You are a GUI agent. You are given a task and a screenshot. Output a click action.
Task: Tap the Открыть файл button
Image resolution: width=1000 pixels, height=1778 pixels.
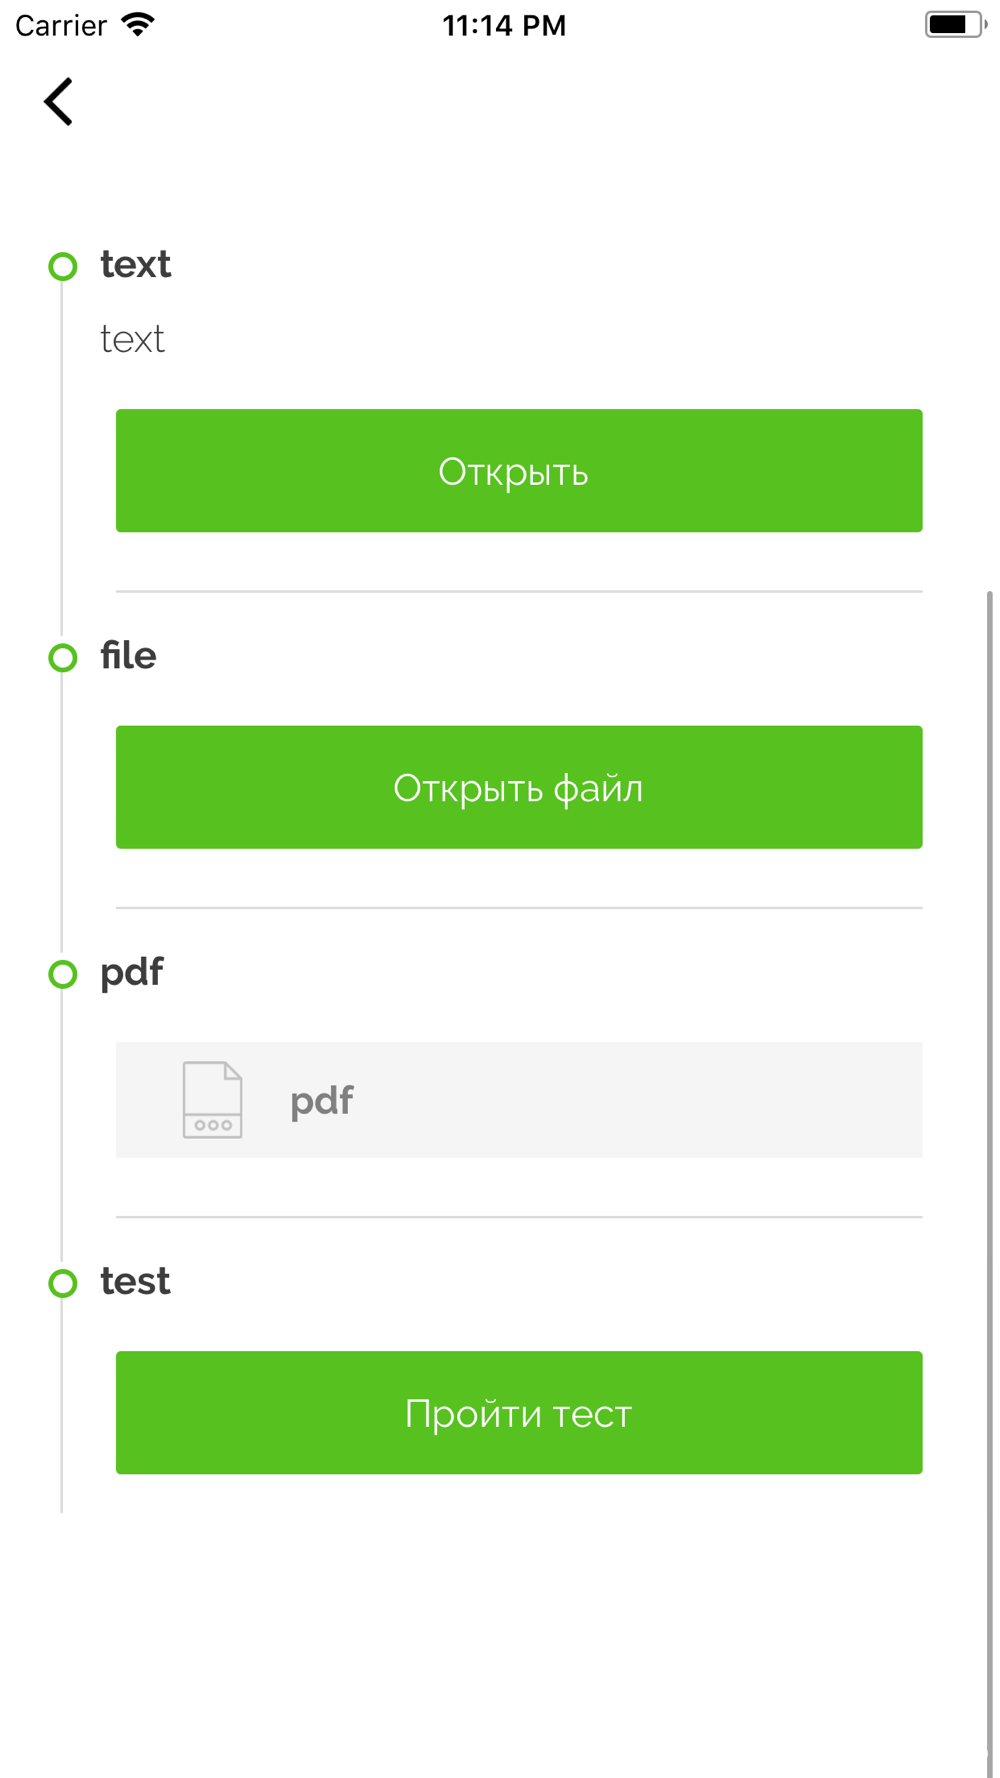coord(519,787)
